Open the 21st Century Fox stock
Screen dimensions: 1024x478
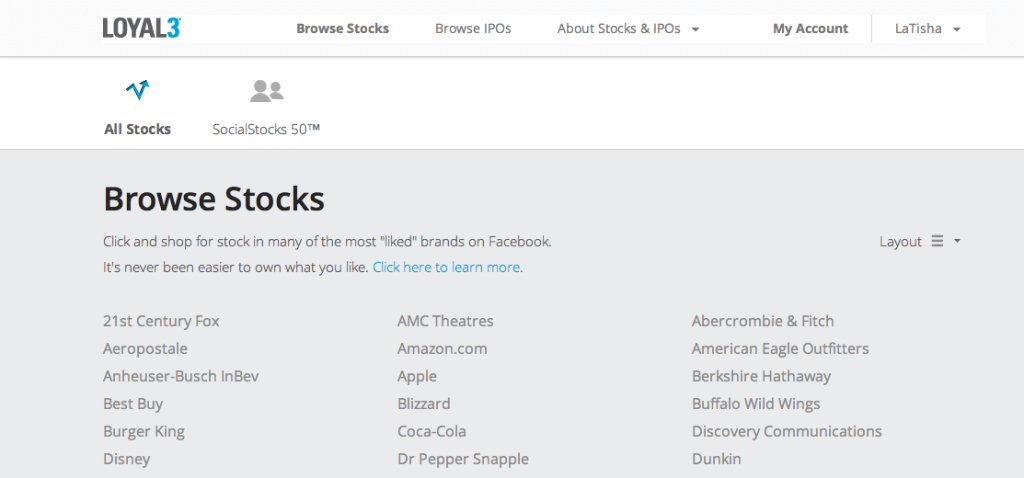pos(161,321)
